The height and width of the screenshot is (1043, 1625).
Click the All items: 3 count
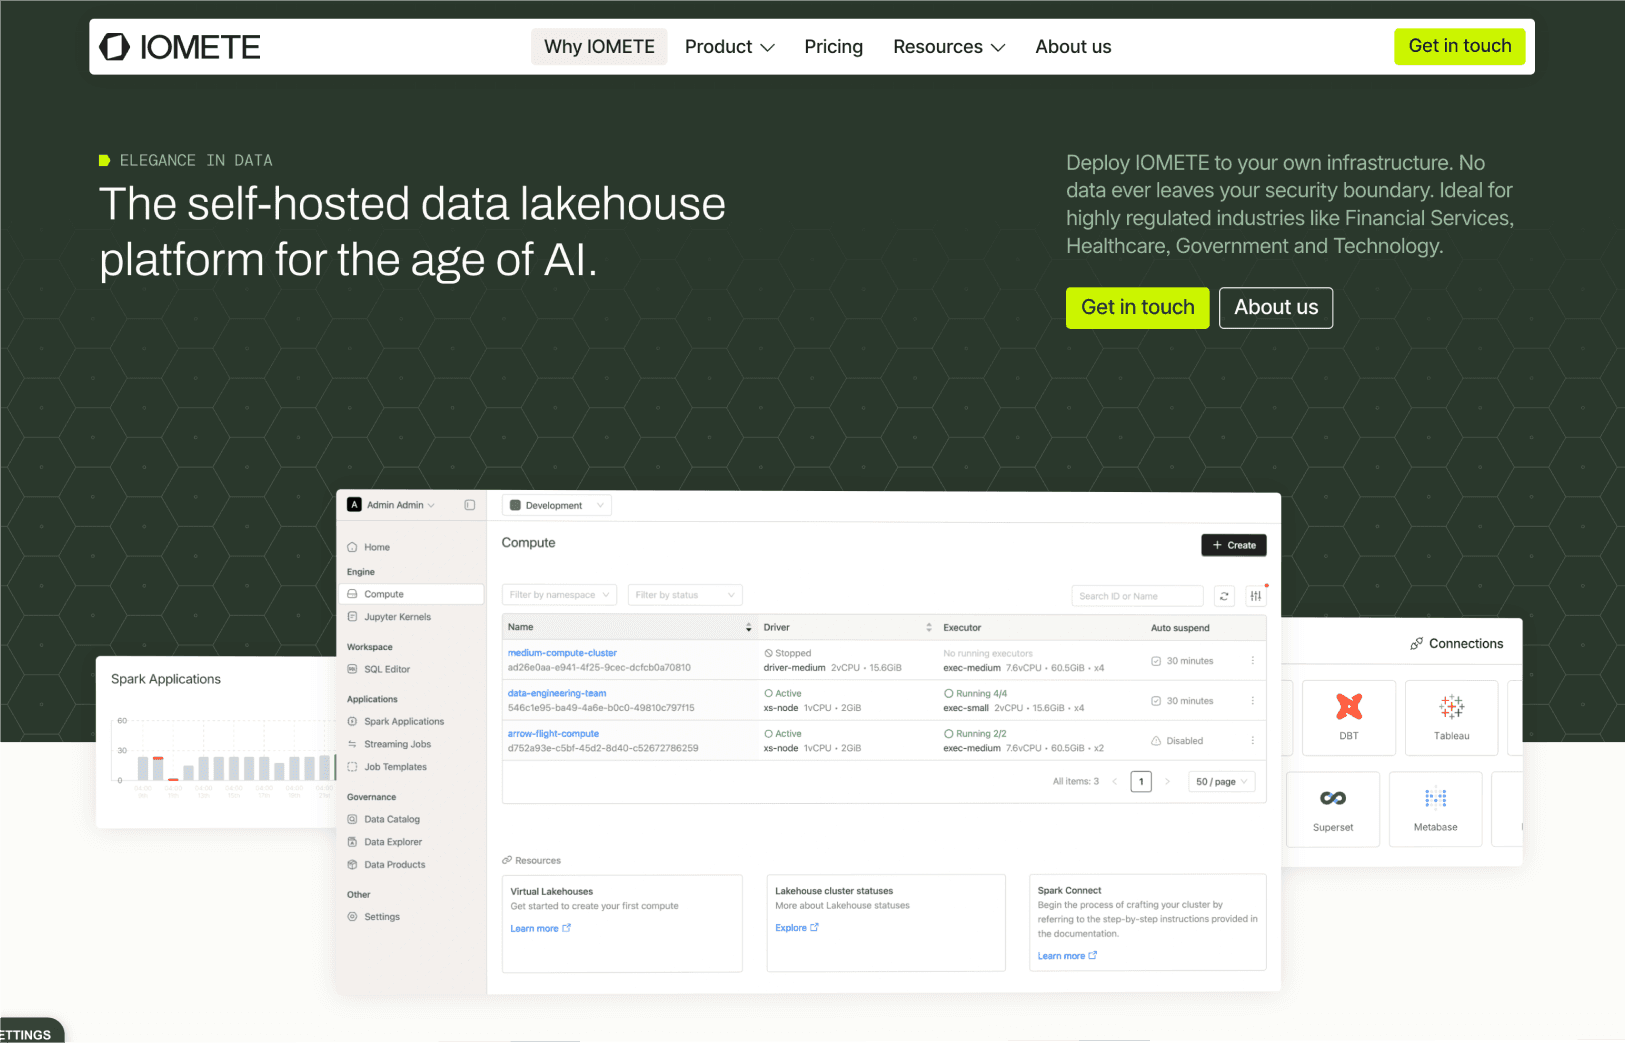[1076, 782]
